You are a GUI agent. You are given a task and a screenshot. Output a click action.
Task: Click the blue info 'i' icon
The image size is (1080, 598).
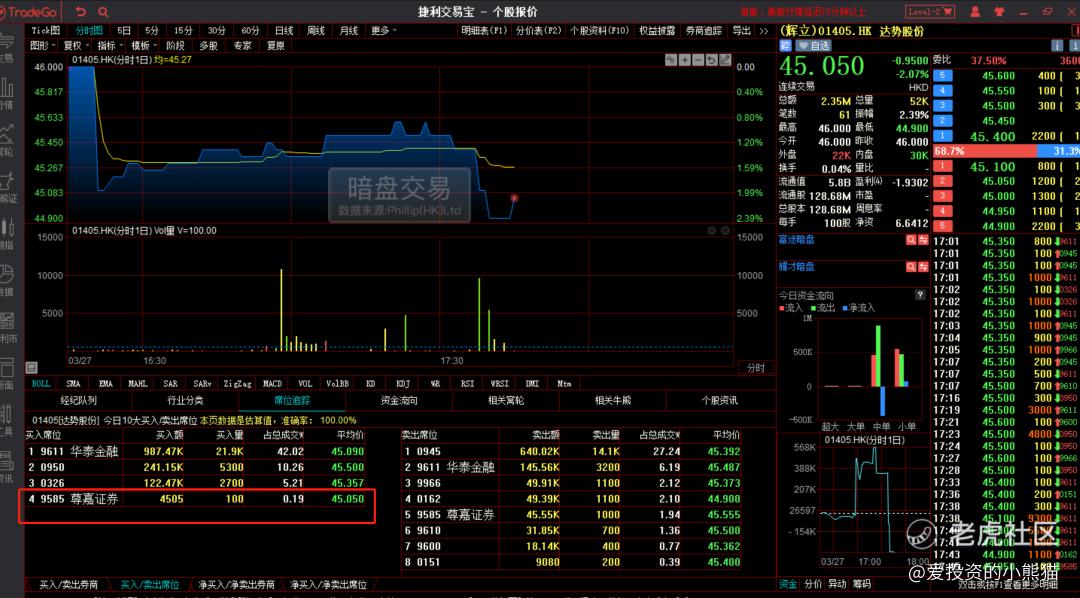1058,45
